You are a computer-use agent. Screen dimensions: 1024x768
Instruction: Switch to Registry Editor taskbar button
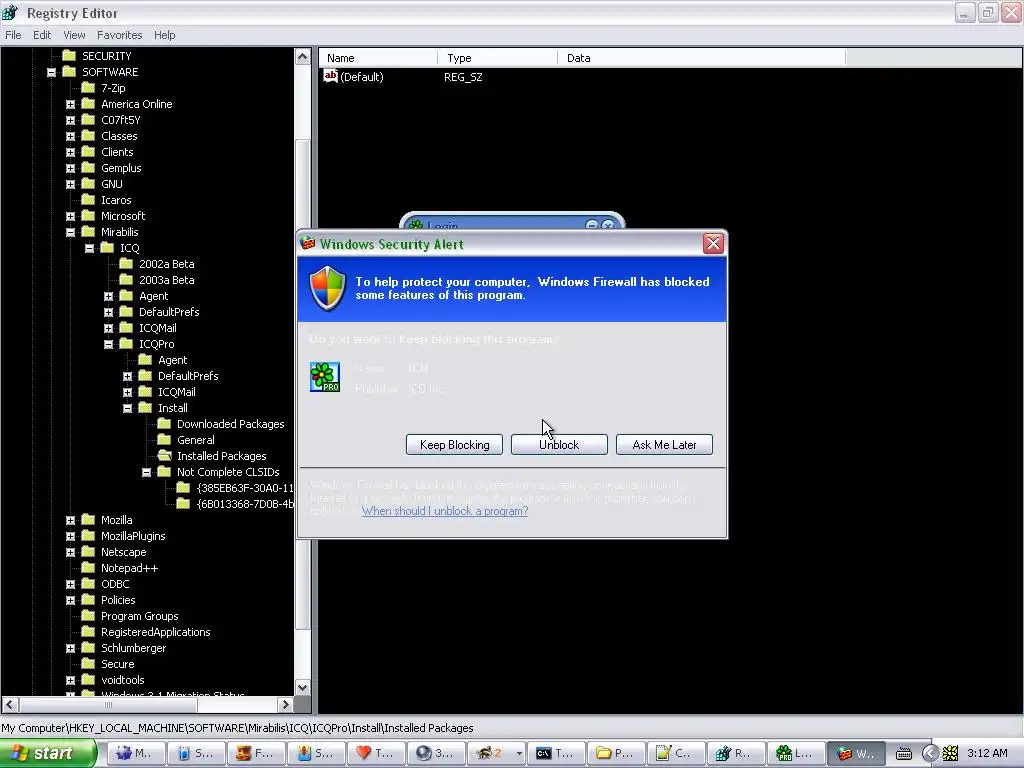pyautogui.click(x=735, y=753)
